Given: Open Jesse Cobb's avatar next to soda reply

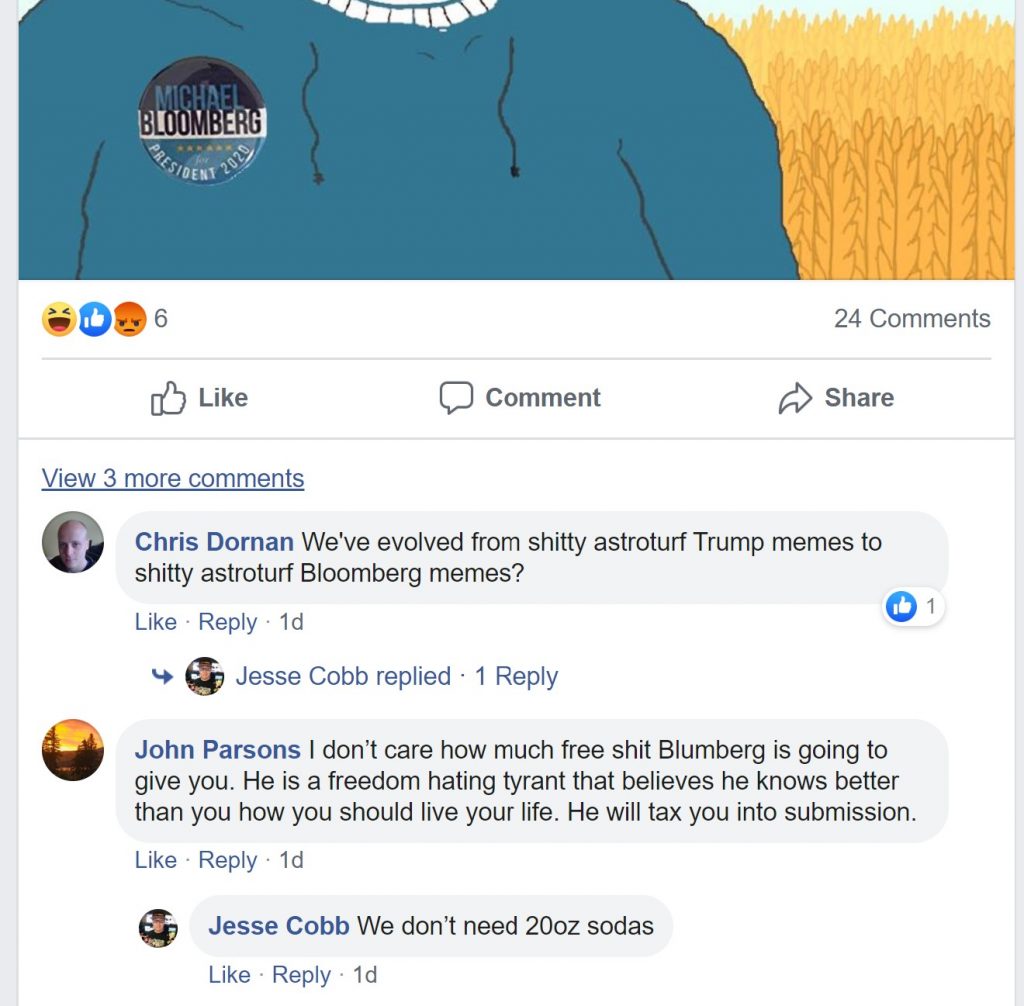Looking at the screenshot, I should point(158,928).
